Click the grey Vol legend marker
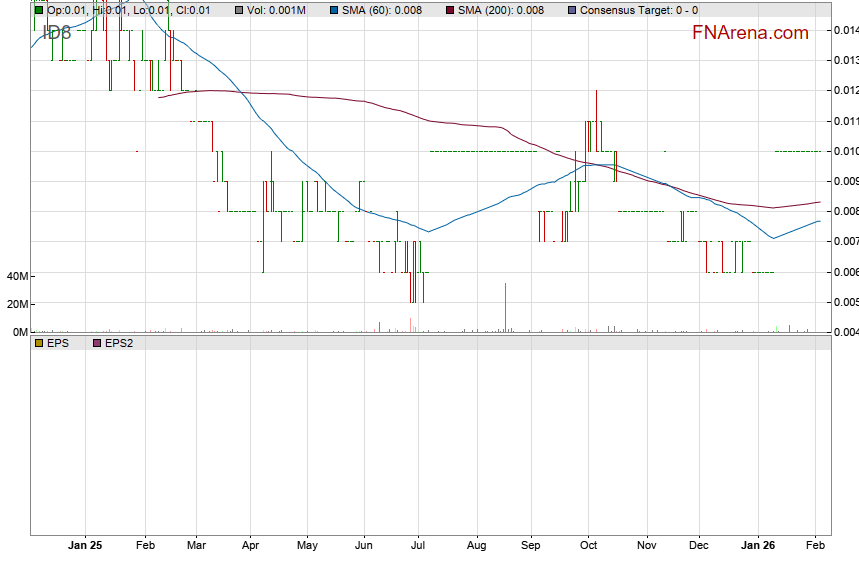 coord(239,10)
